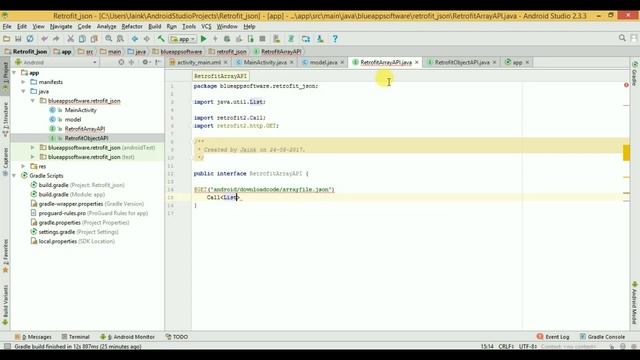Open the Terminal tool window
This screenshot has height=360, width=640.
click(76, 337)
